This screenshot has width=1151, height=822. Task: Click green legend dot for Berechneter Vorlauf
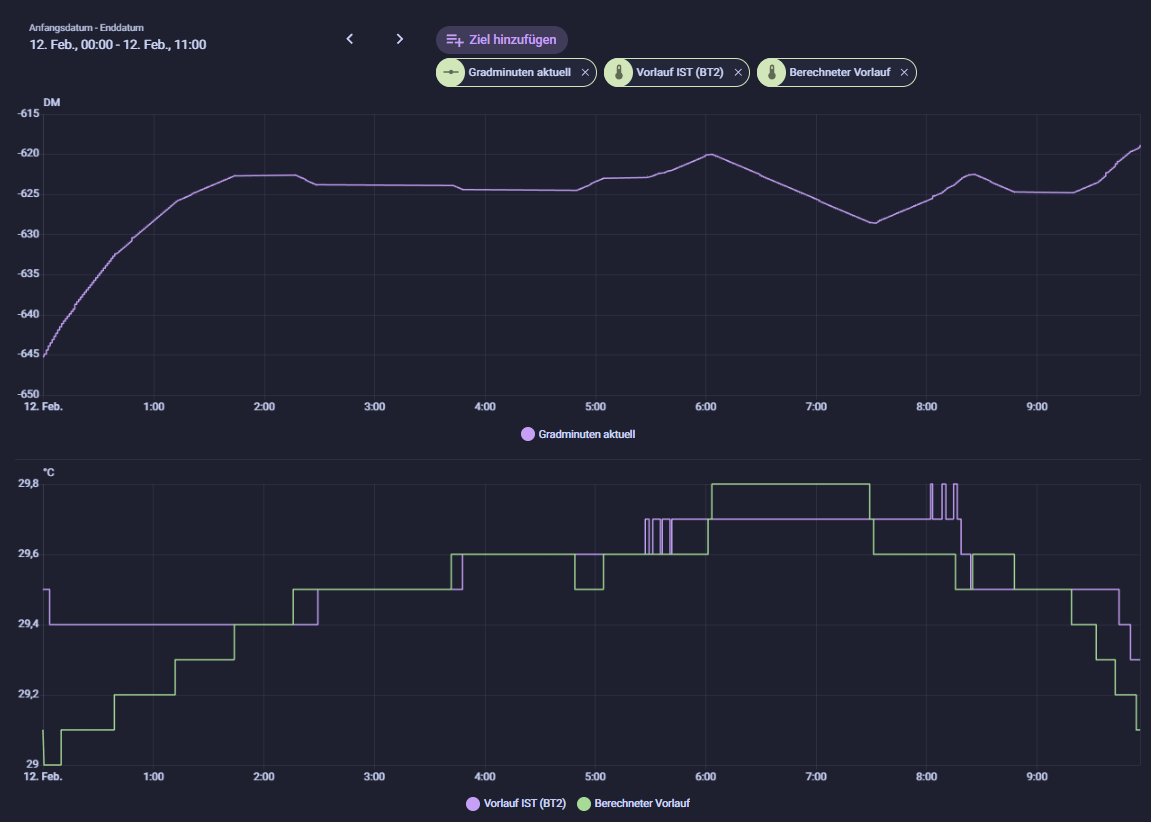[584, 804]
